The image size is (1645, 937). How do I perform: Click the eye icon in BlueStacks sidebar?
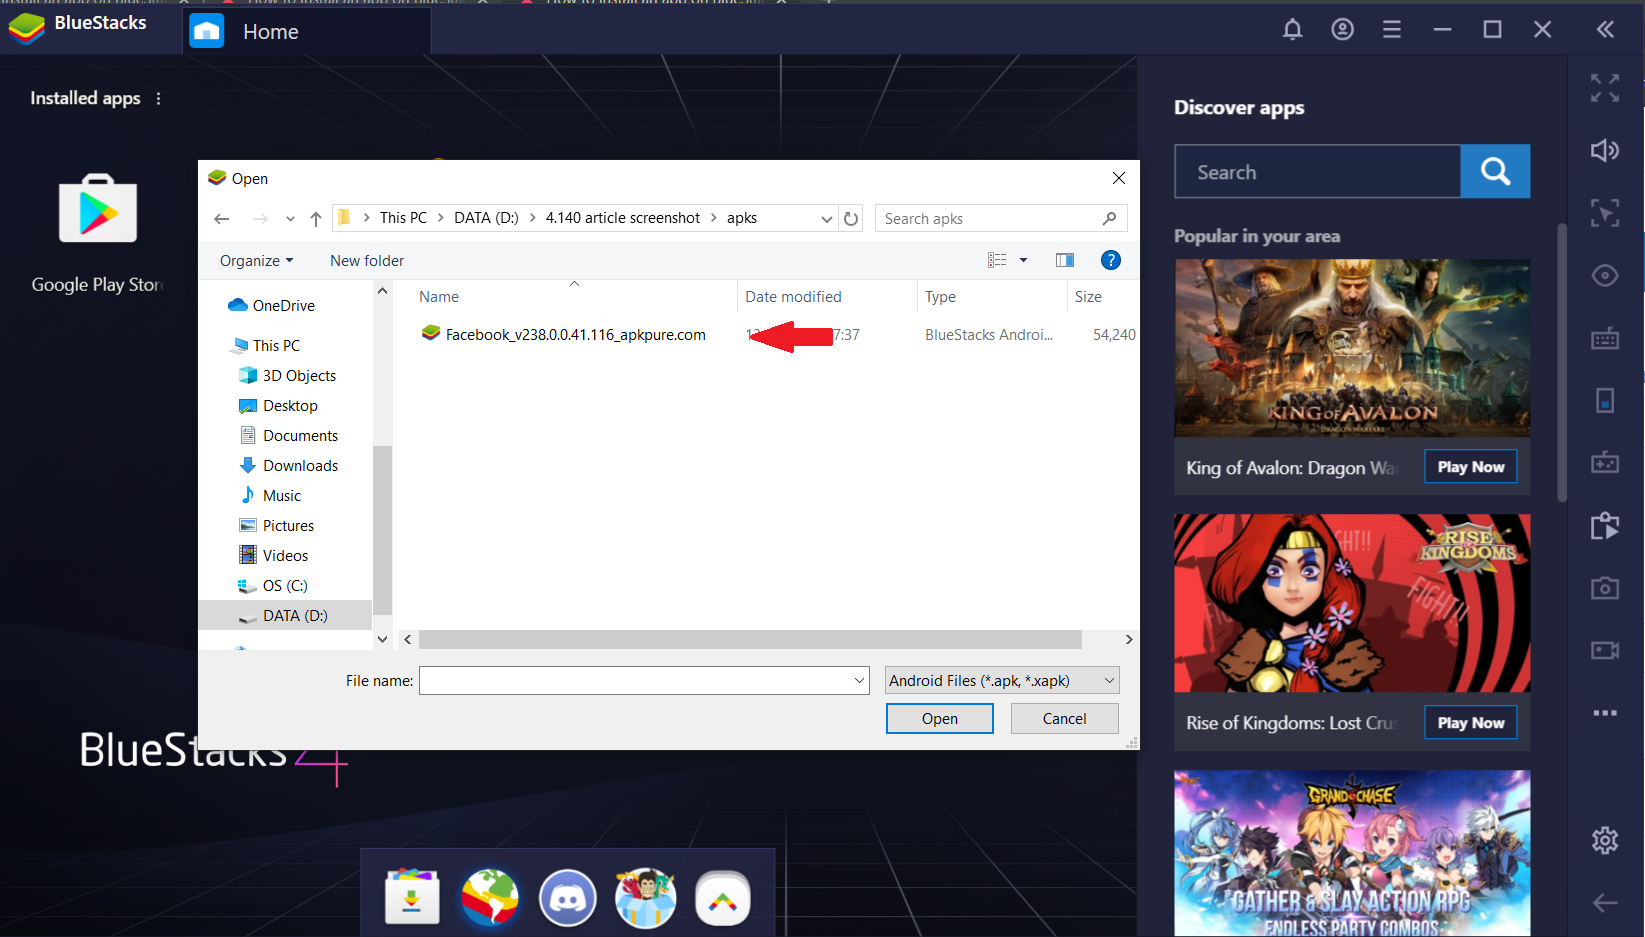tap(1605, 275)
